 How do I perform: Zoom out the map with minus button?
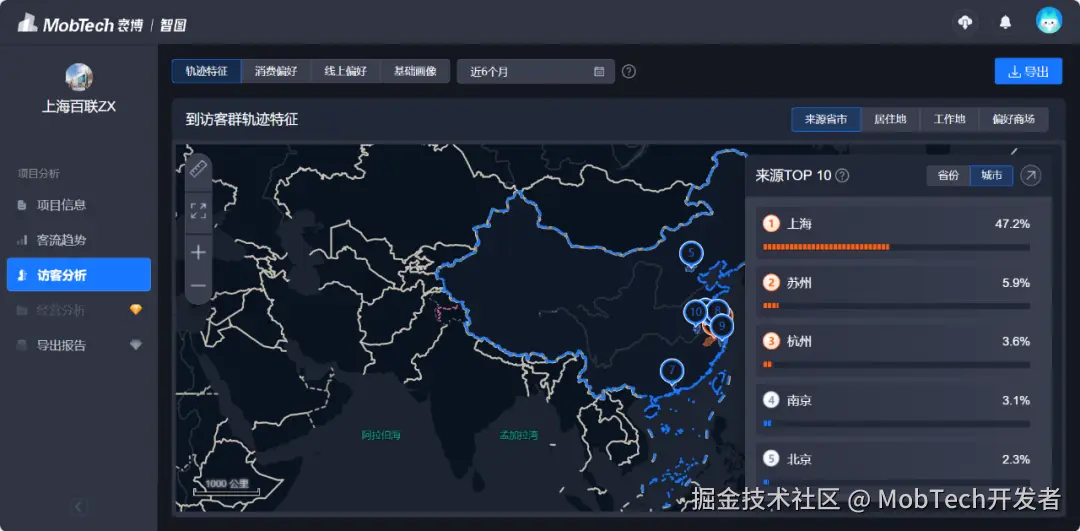pyautogui.click(x=198, y=285)
